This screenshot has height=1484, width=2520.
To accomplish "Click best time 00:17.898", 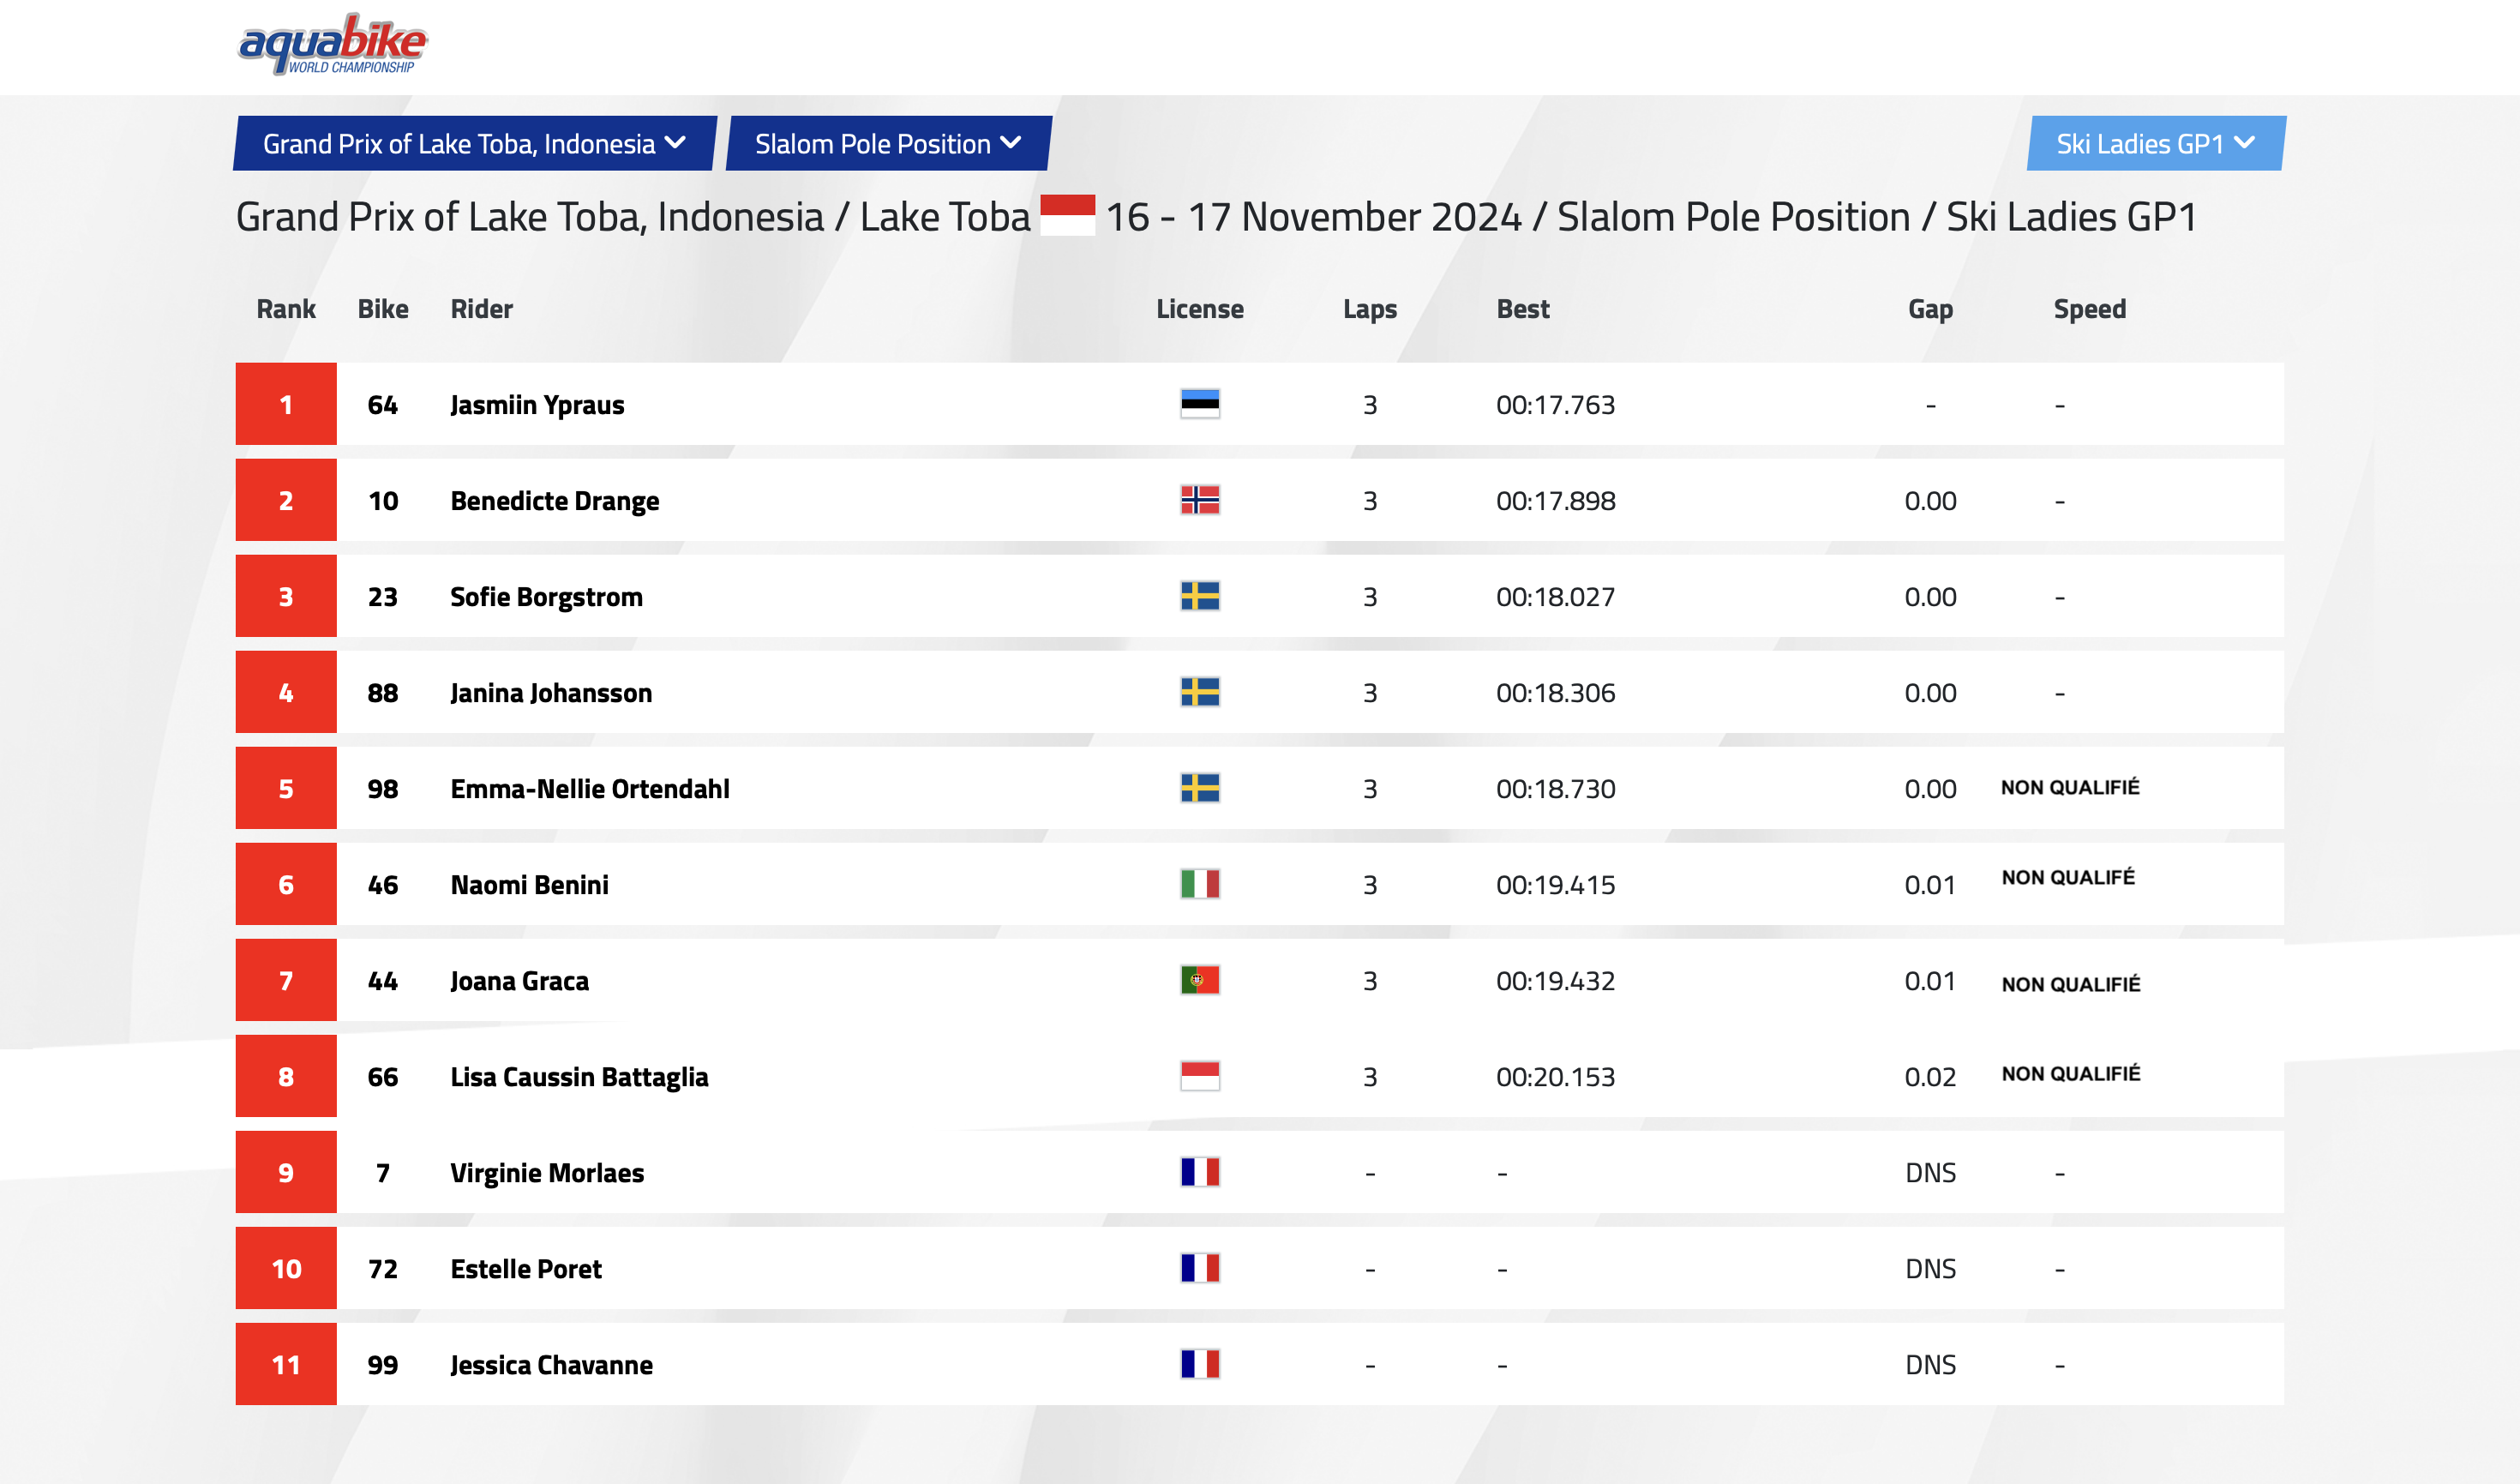I will [1556, 501].
